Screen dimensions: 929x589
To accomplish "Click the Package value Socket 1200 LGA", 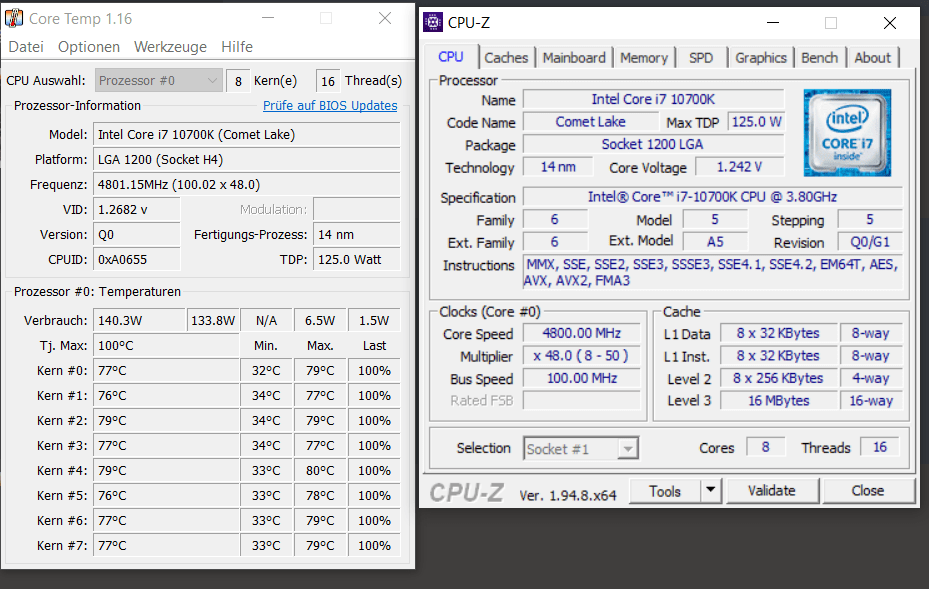I will [653, 145].
